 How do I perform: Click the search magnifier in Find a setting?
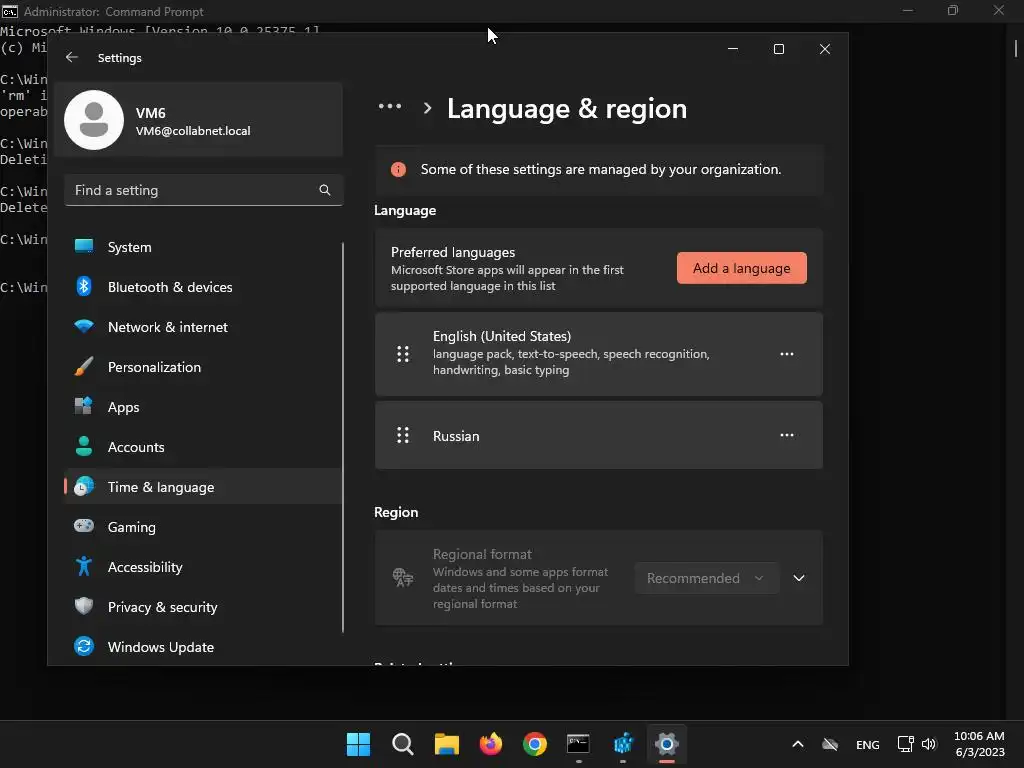325,190
